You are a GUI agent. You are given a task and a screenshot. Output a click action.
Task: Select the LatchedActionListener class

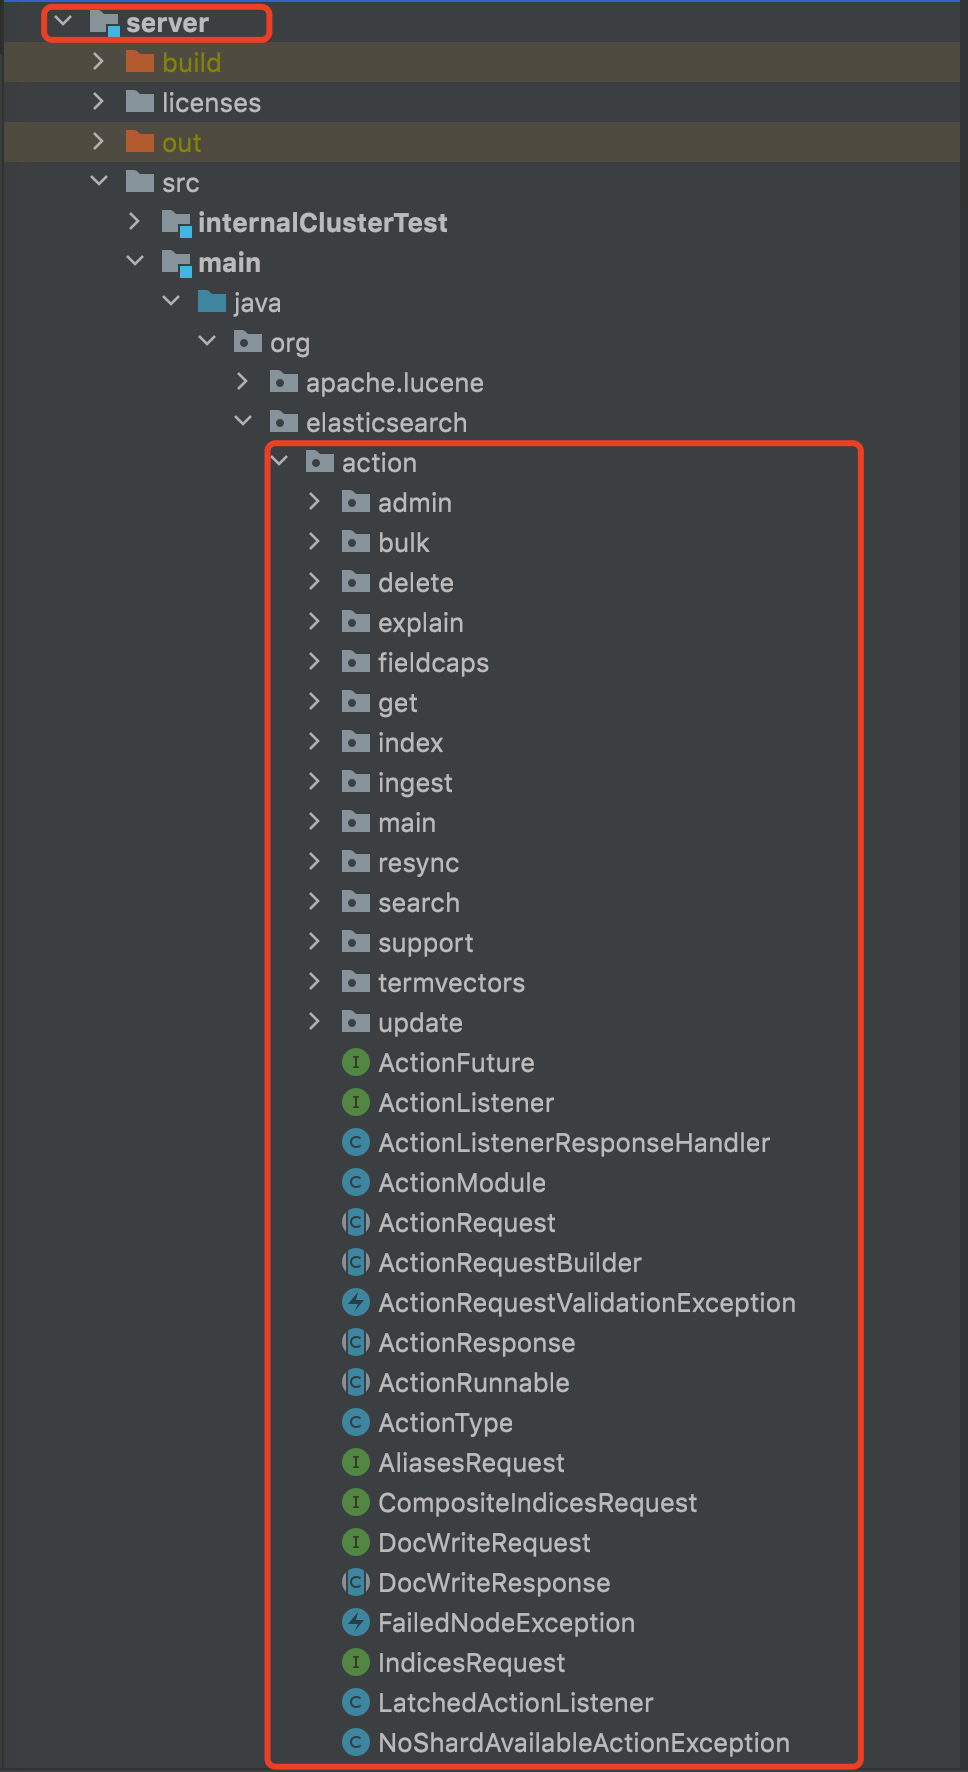click(x=515, y=1703)
